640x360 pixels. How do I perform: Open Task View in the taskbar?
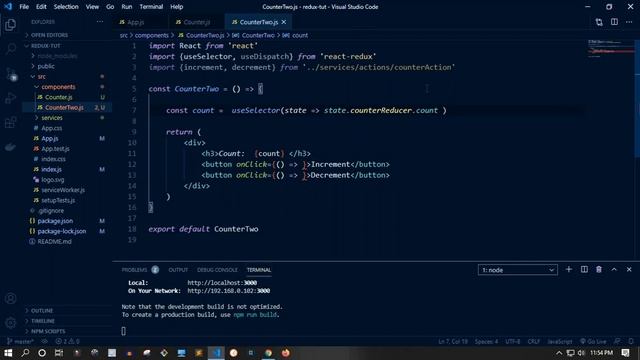(x=59, y=353)
